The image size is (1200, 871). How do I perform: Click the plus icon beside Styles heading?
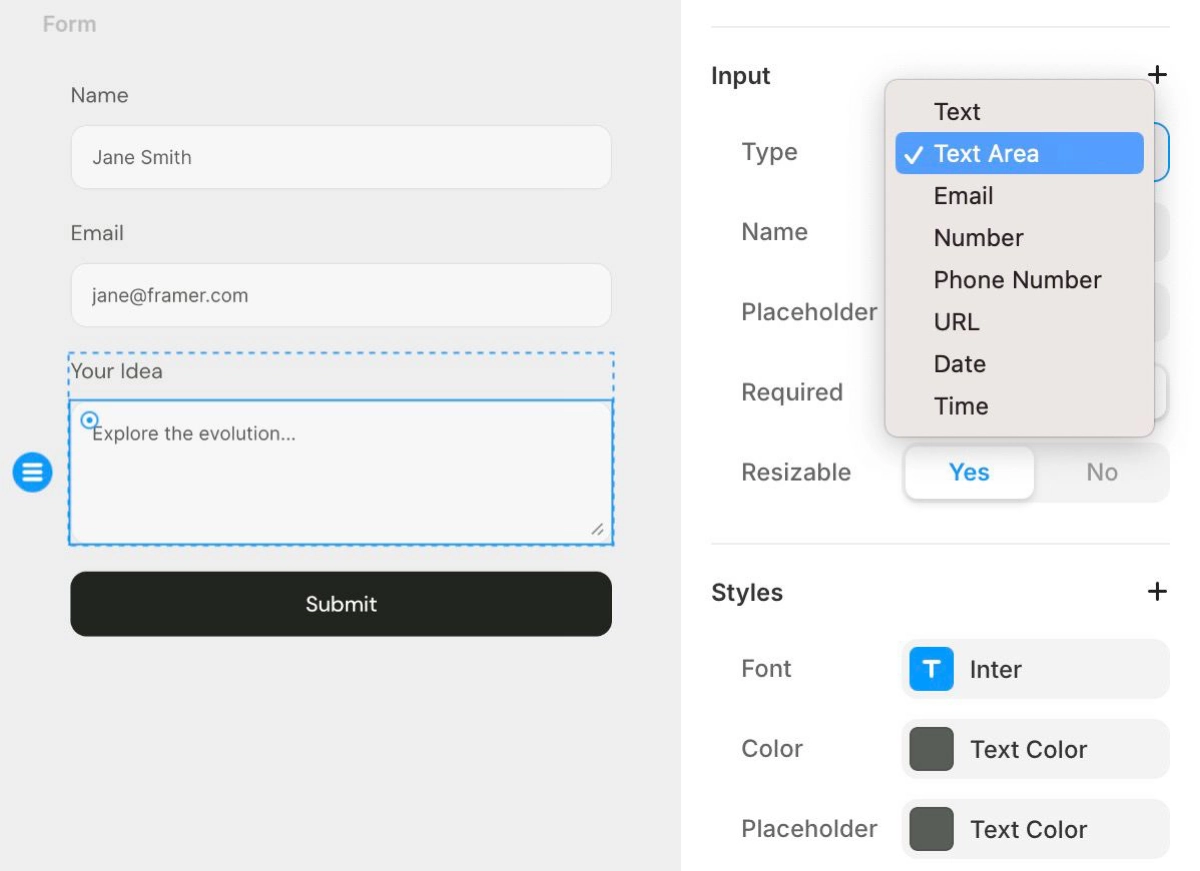(1157, 592)
